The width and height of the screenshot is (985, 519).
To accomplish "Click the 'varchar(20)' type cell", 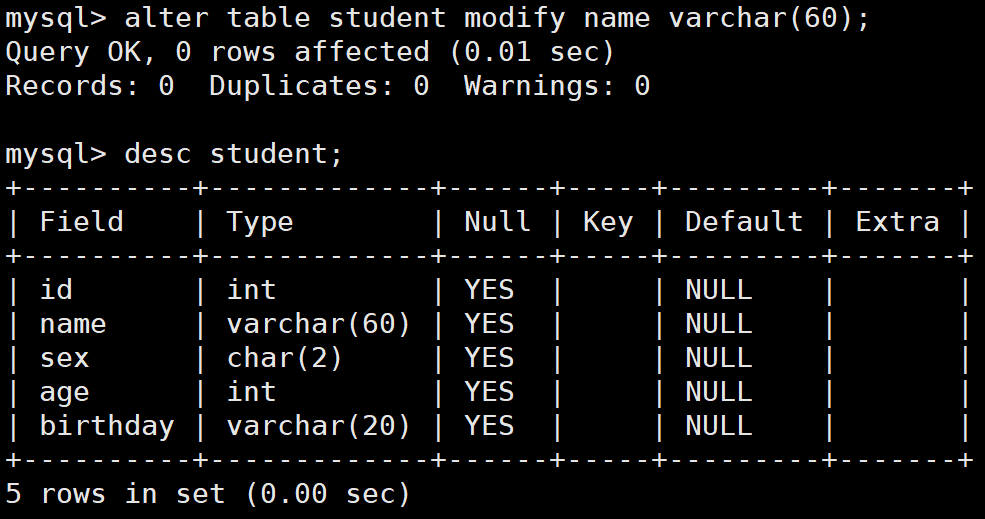I will 318,426.
